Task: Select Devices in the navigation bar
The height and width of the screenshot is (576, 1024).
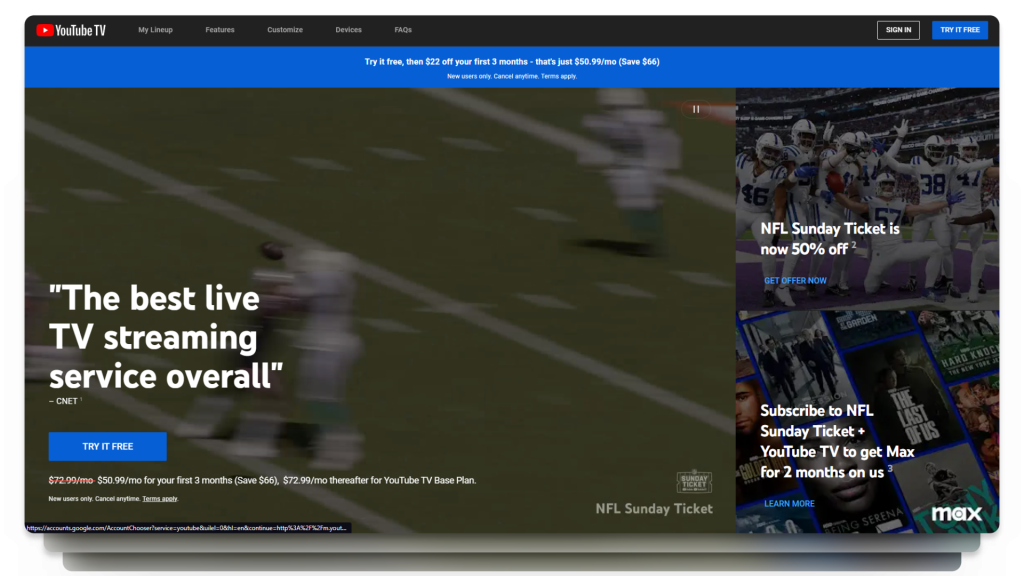Action: coord(349,30)
